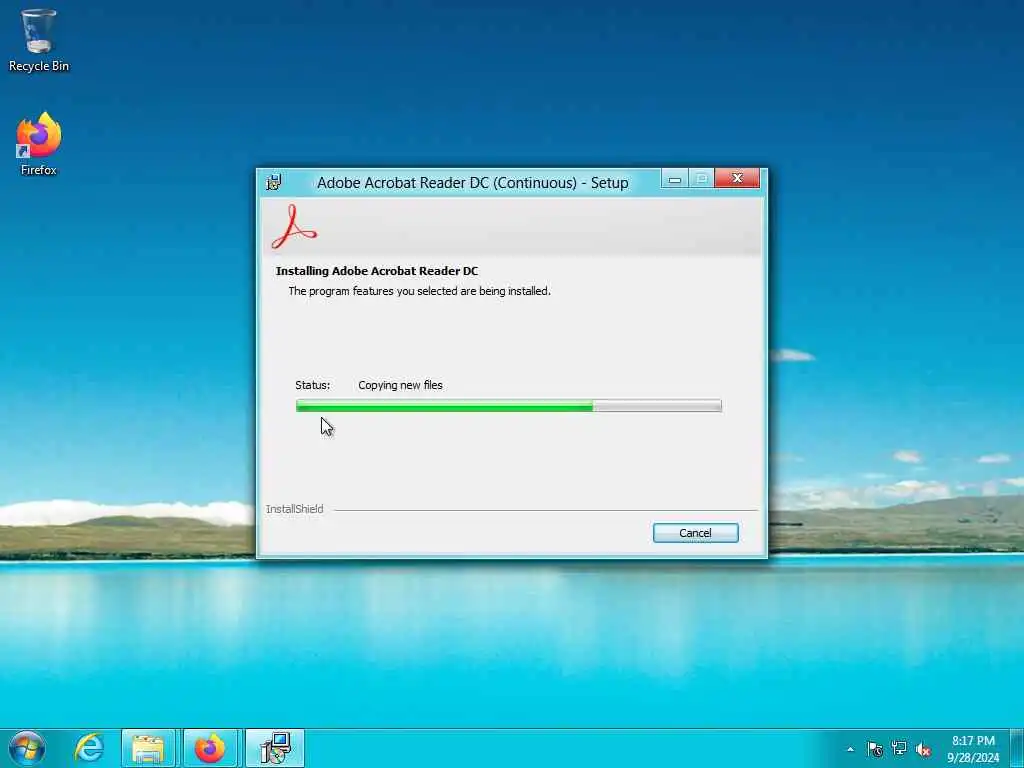Click the muted volume tray icon

[923, 750]
